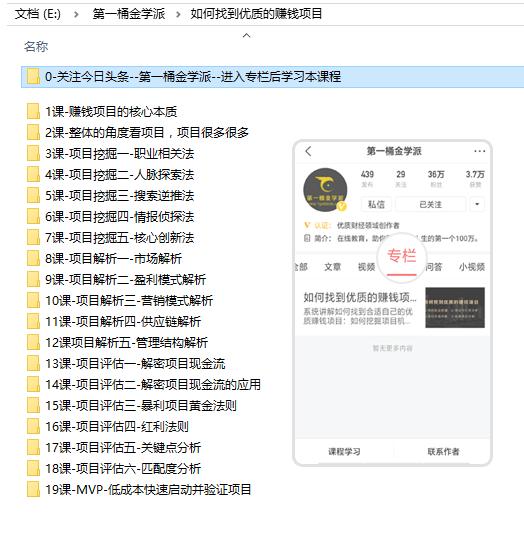524x539 pixels.
Task: Click the sort arrow above the 名称 column
Action: [247, 35]
